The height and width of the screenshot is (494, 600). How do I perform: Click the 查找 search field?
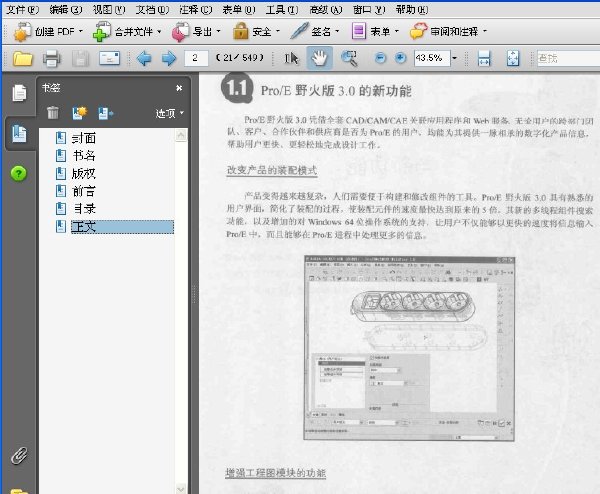(568, 59)
